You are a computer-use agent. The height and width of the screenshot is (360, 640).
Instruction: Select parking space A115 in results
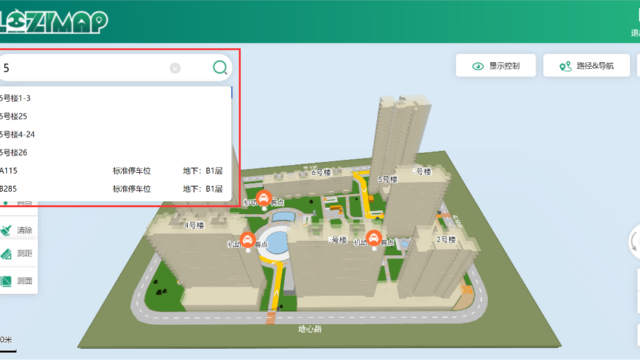(x=115, y=171)
